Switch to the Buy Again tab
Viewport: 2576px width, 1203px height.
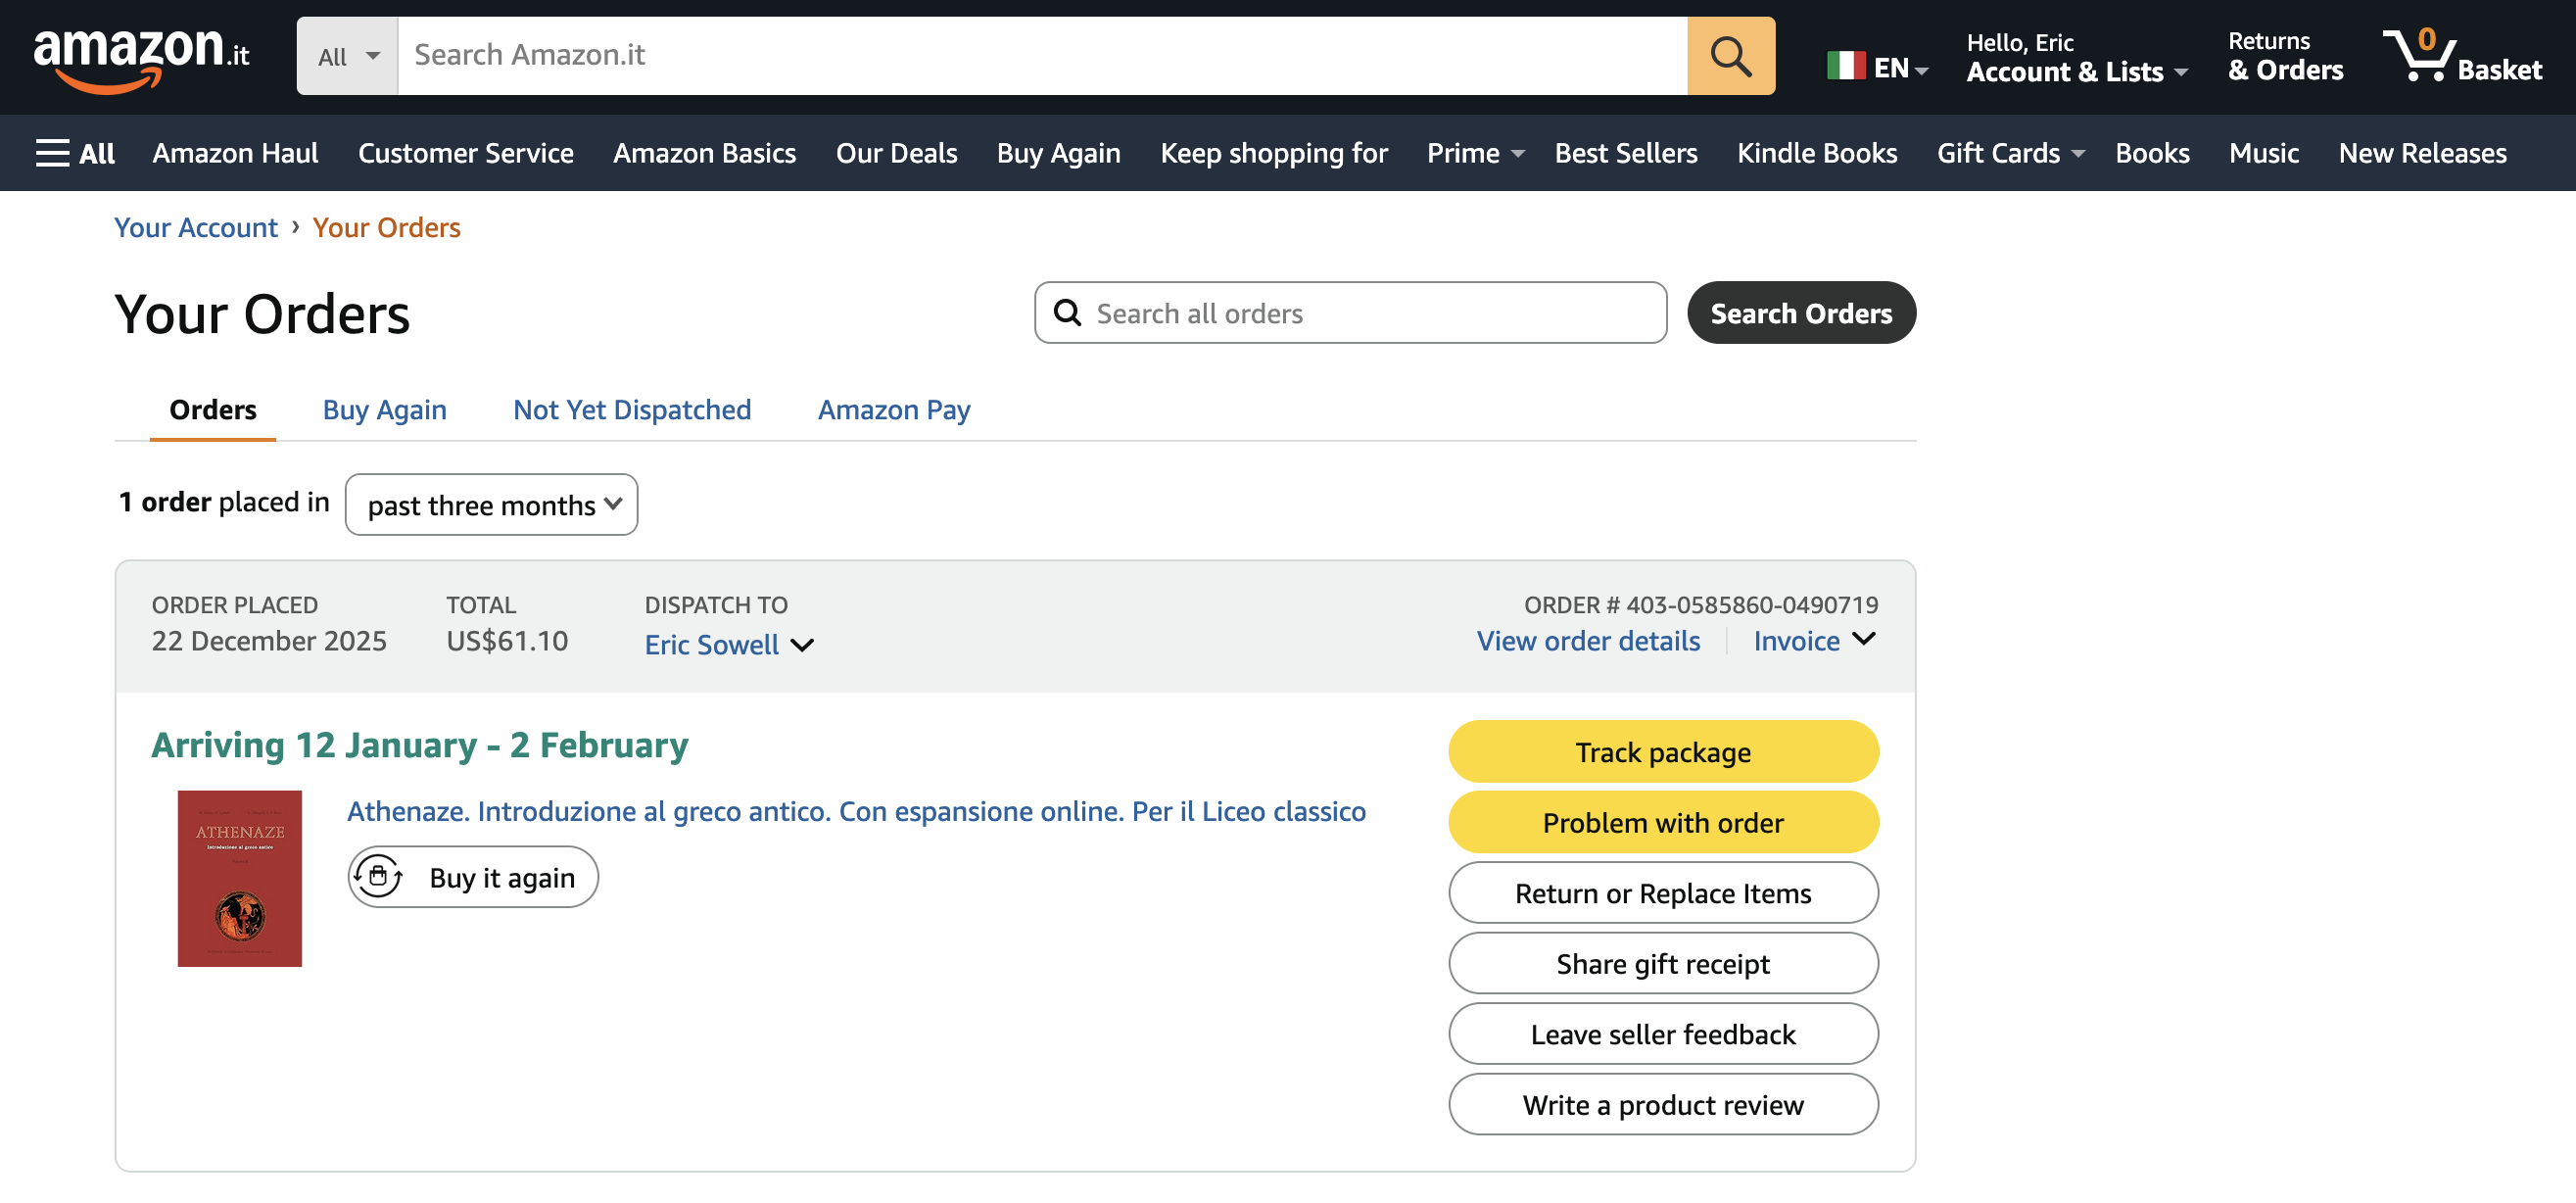[384, 410]
